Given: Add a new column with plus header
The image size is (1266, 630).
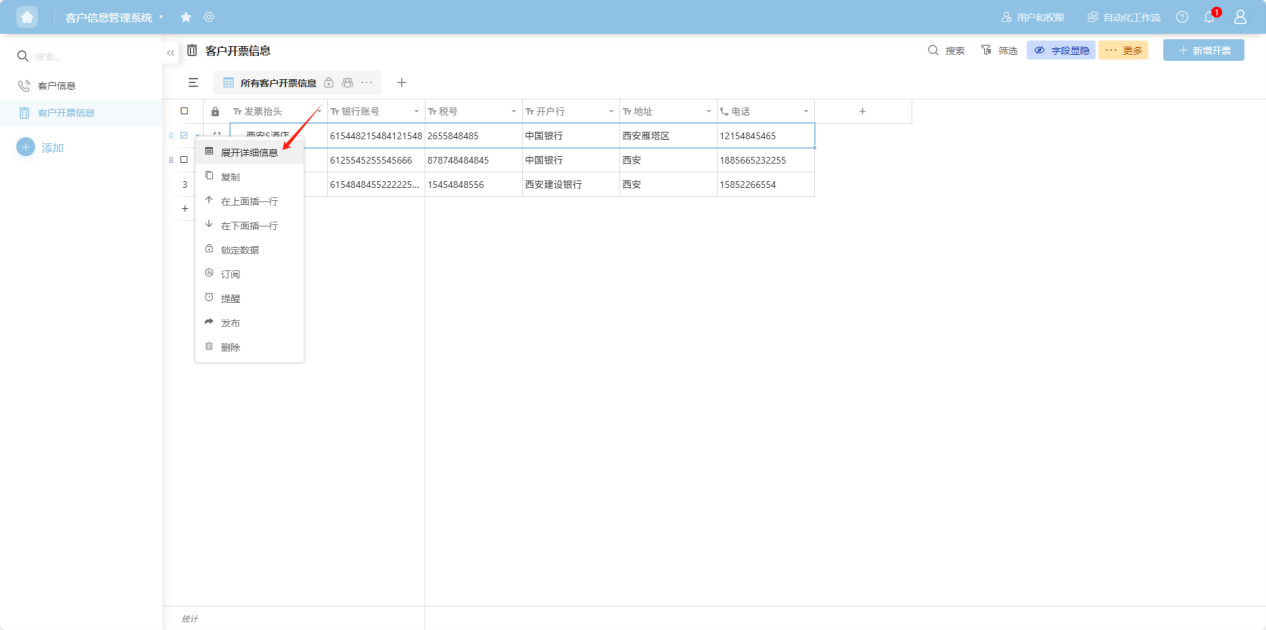Looking at the screenshot, I should [x=862, y=111].
